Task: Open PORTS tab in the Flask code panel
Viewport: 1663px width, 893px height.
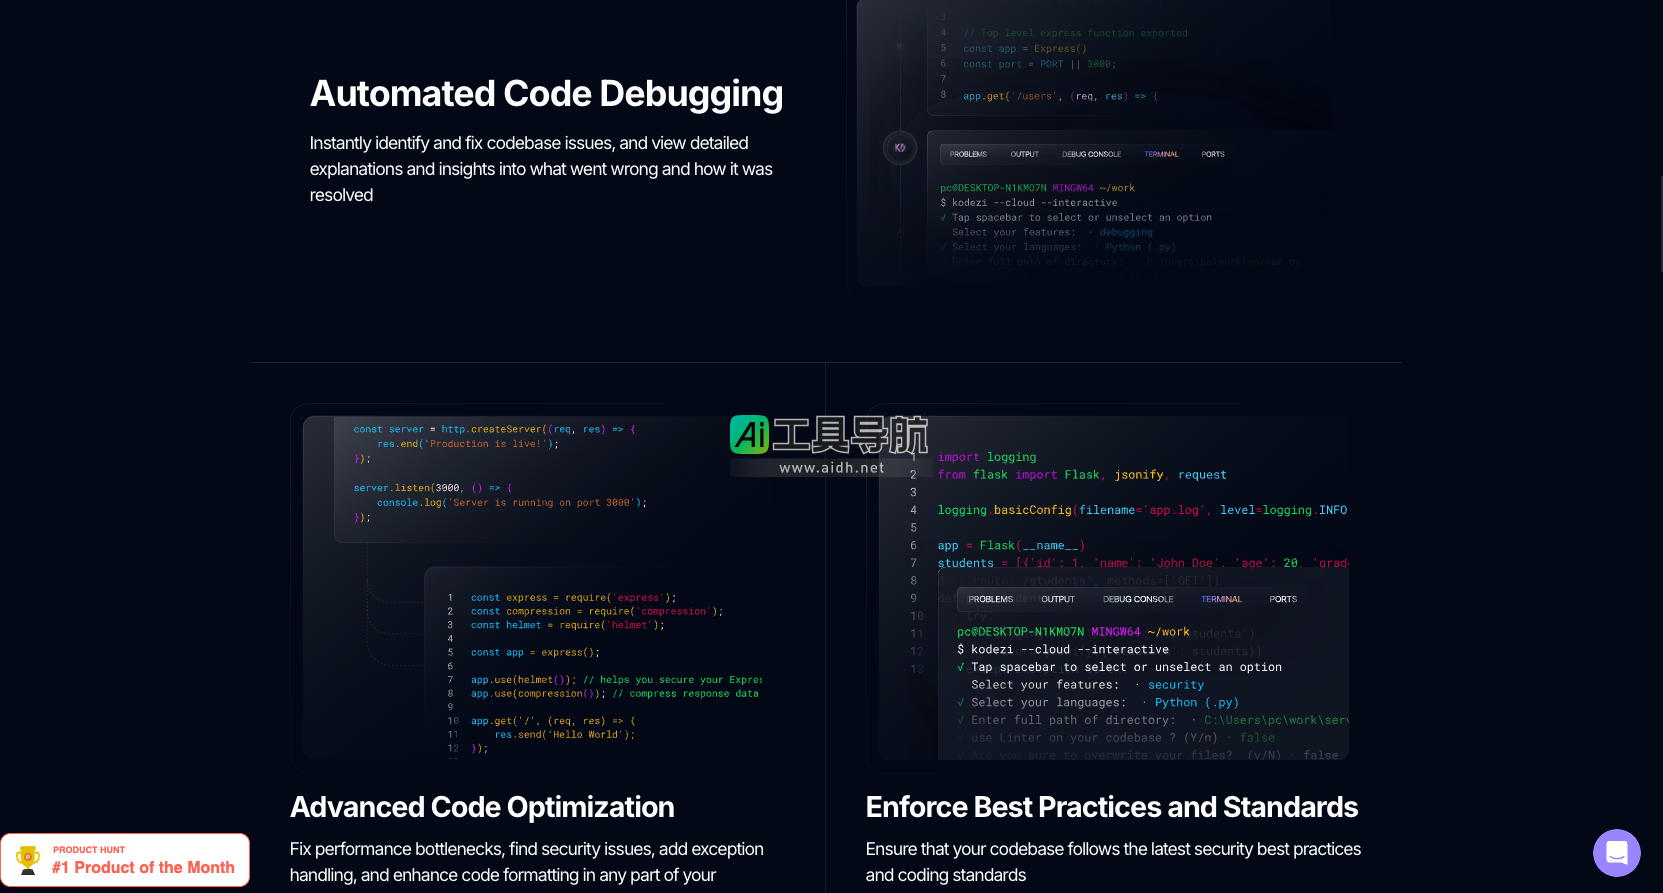Action: coord(1283,599)
